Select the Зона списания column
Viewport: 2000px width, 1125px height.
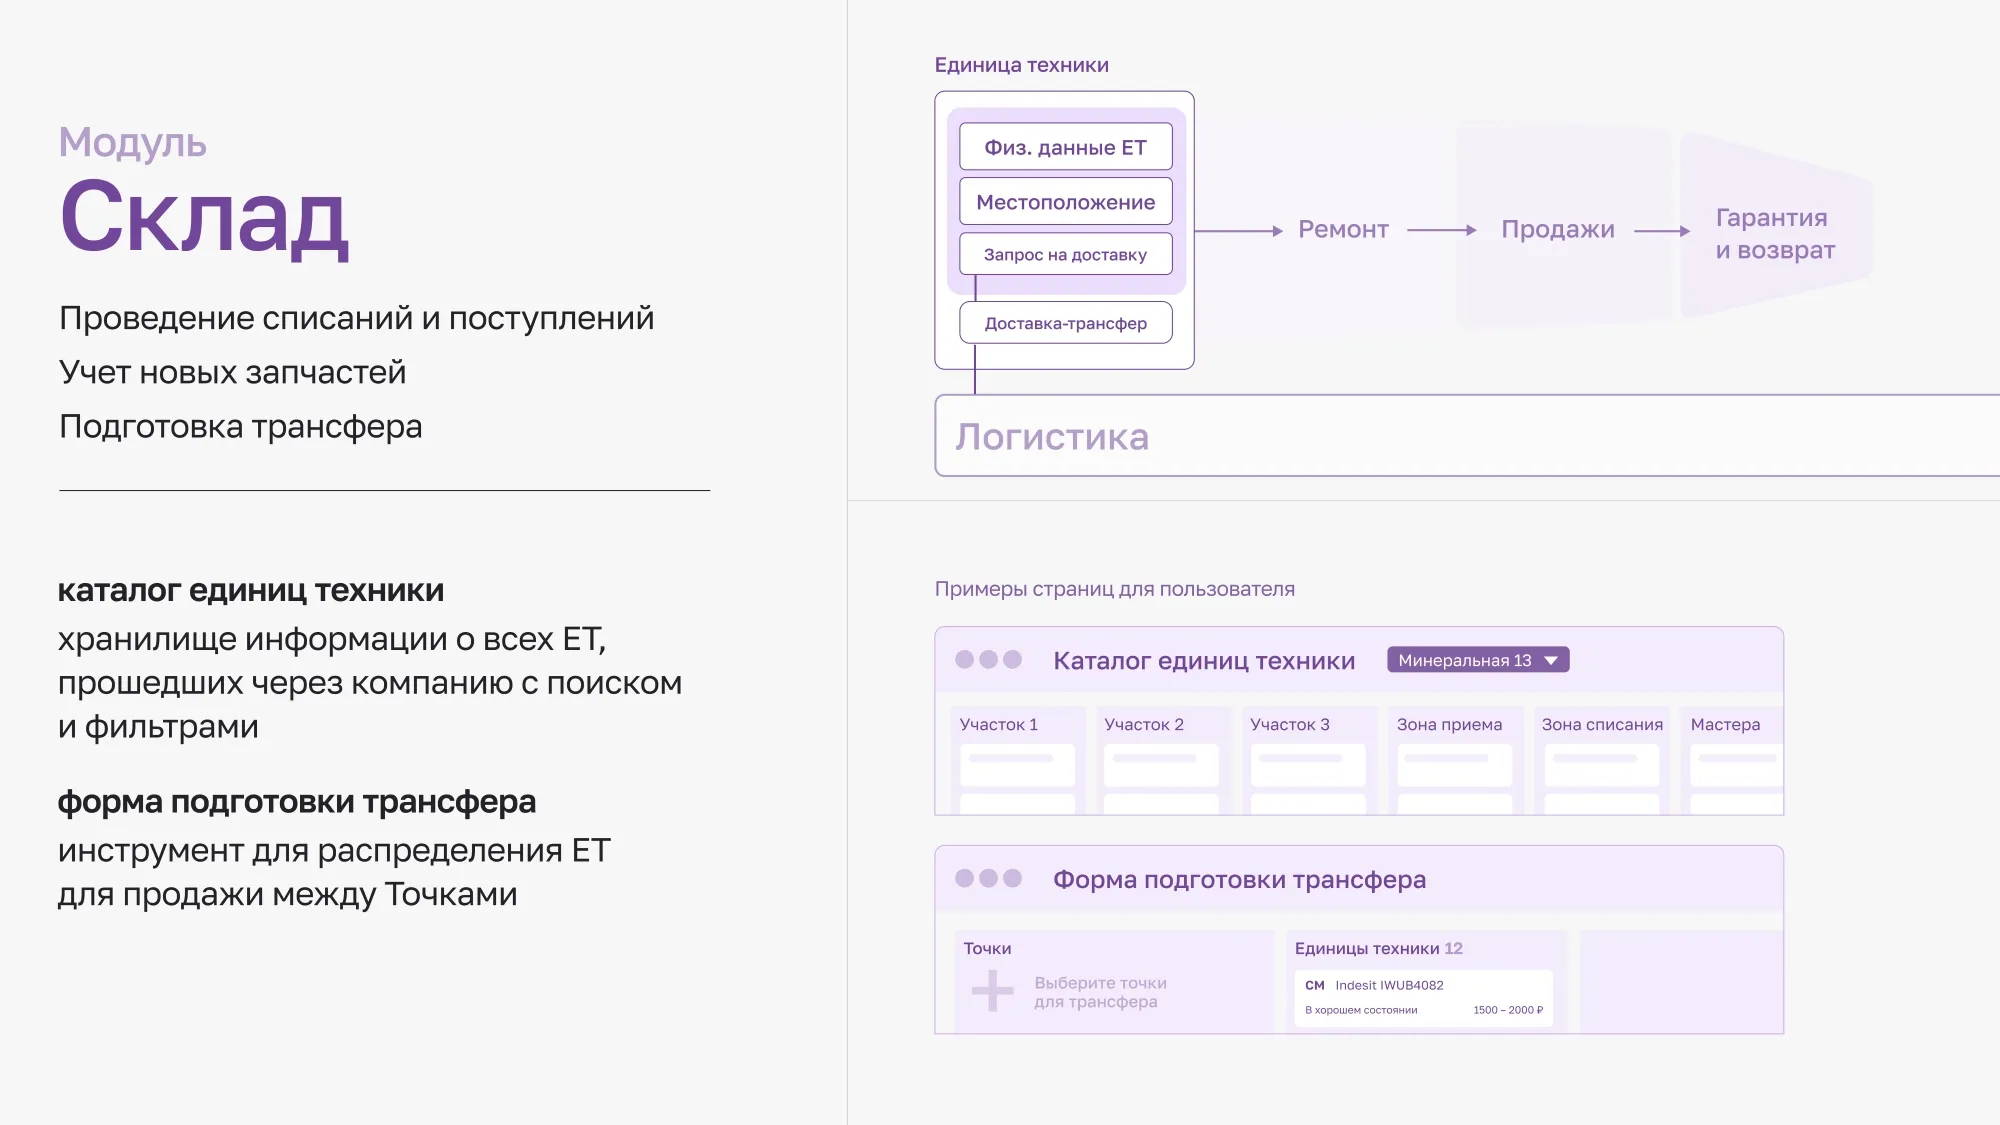click(1602, 724)
